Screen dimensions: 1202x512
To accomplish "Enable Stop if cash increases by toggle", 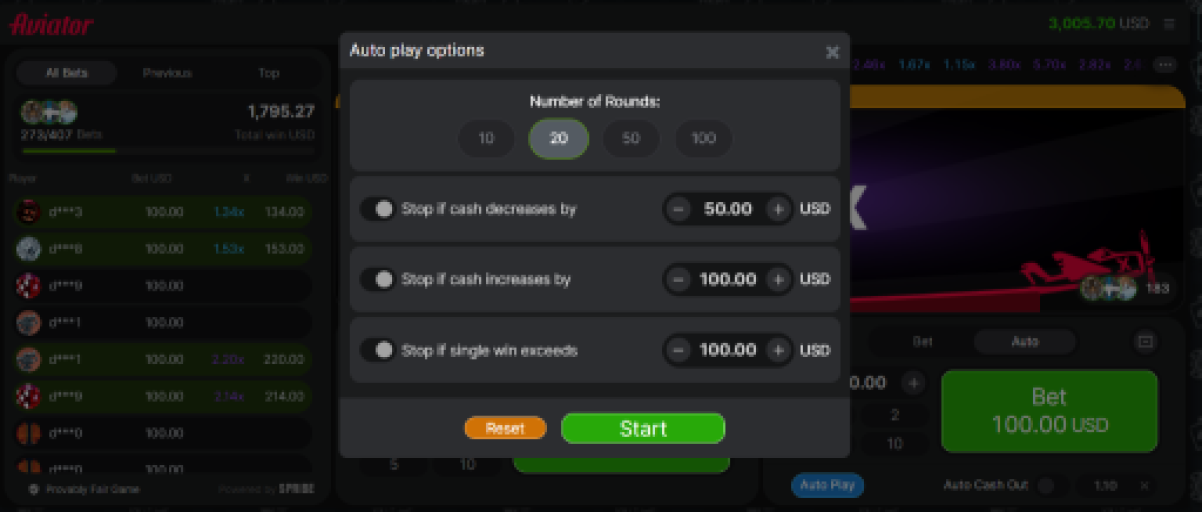I will coord(378,279).
